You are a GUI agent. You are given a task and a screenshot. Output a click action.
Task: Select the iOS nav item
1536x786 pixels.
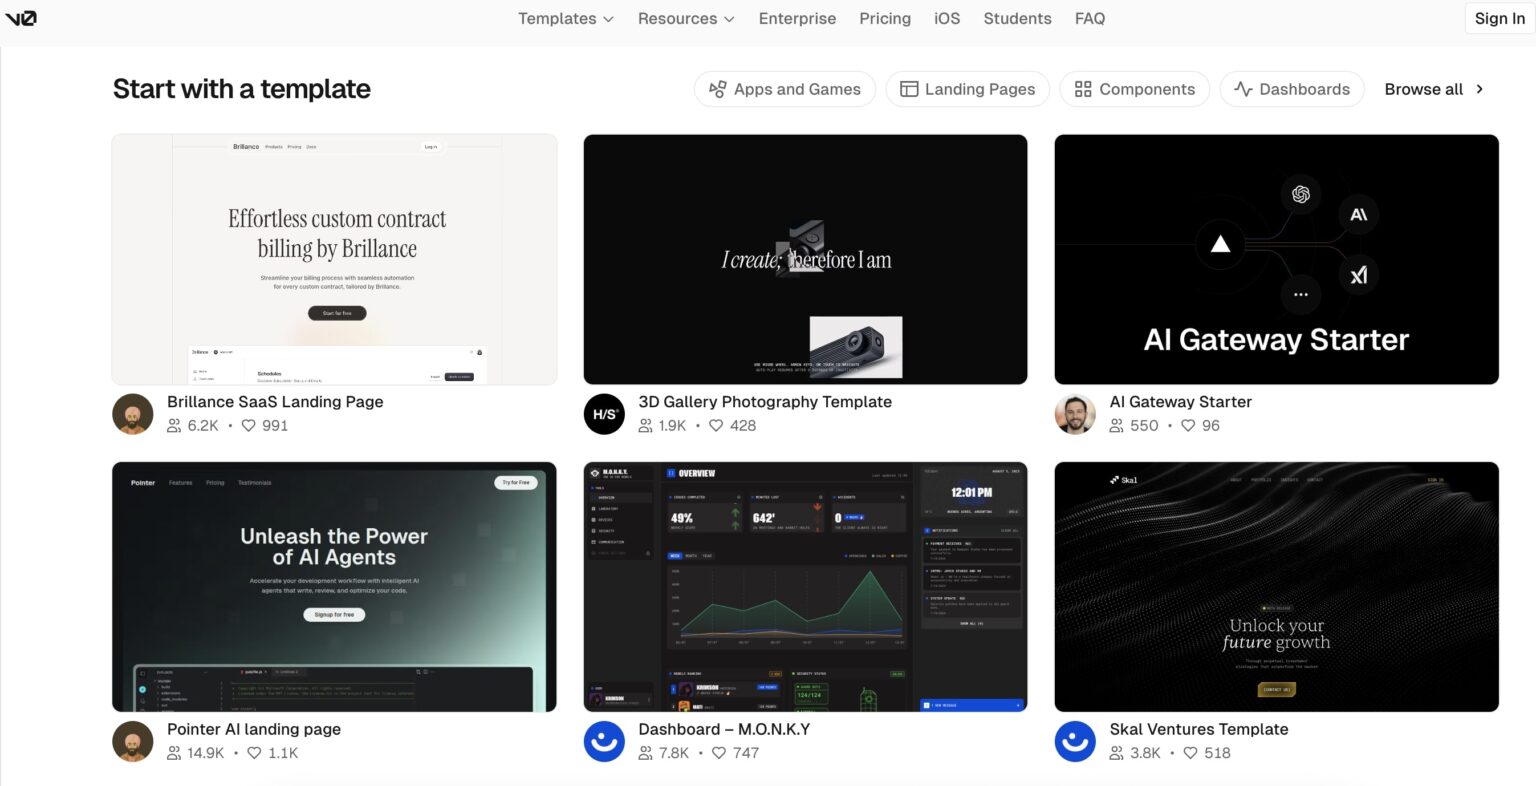pos(947,18)
